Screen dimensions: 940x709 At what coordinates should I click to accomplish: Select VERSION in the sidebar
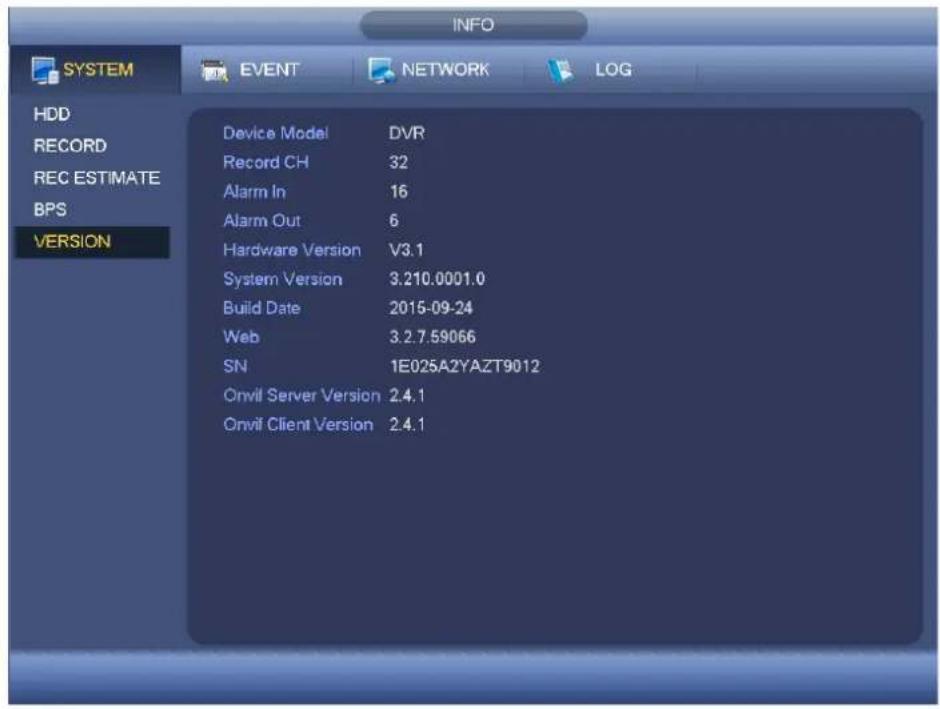pos(92,242)
